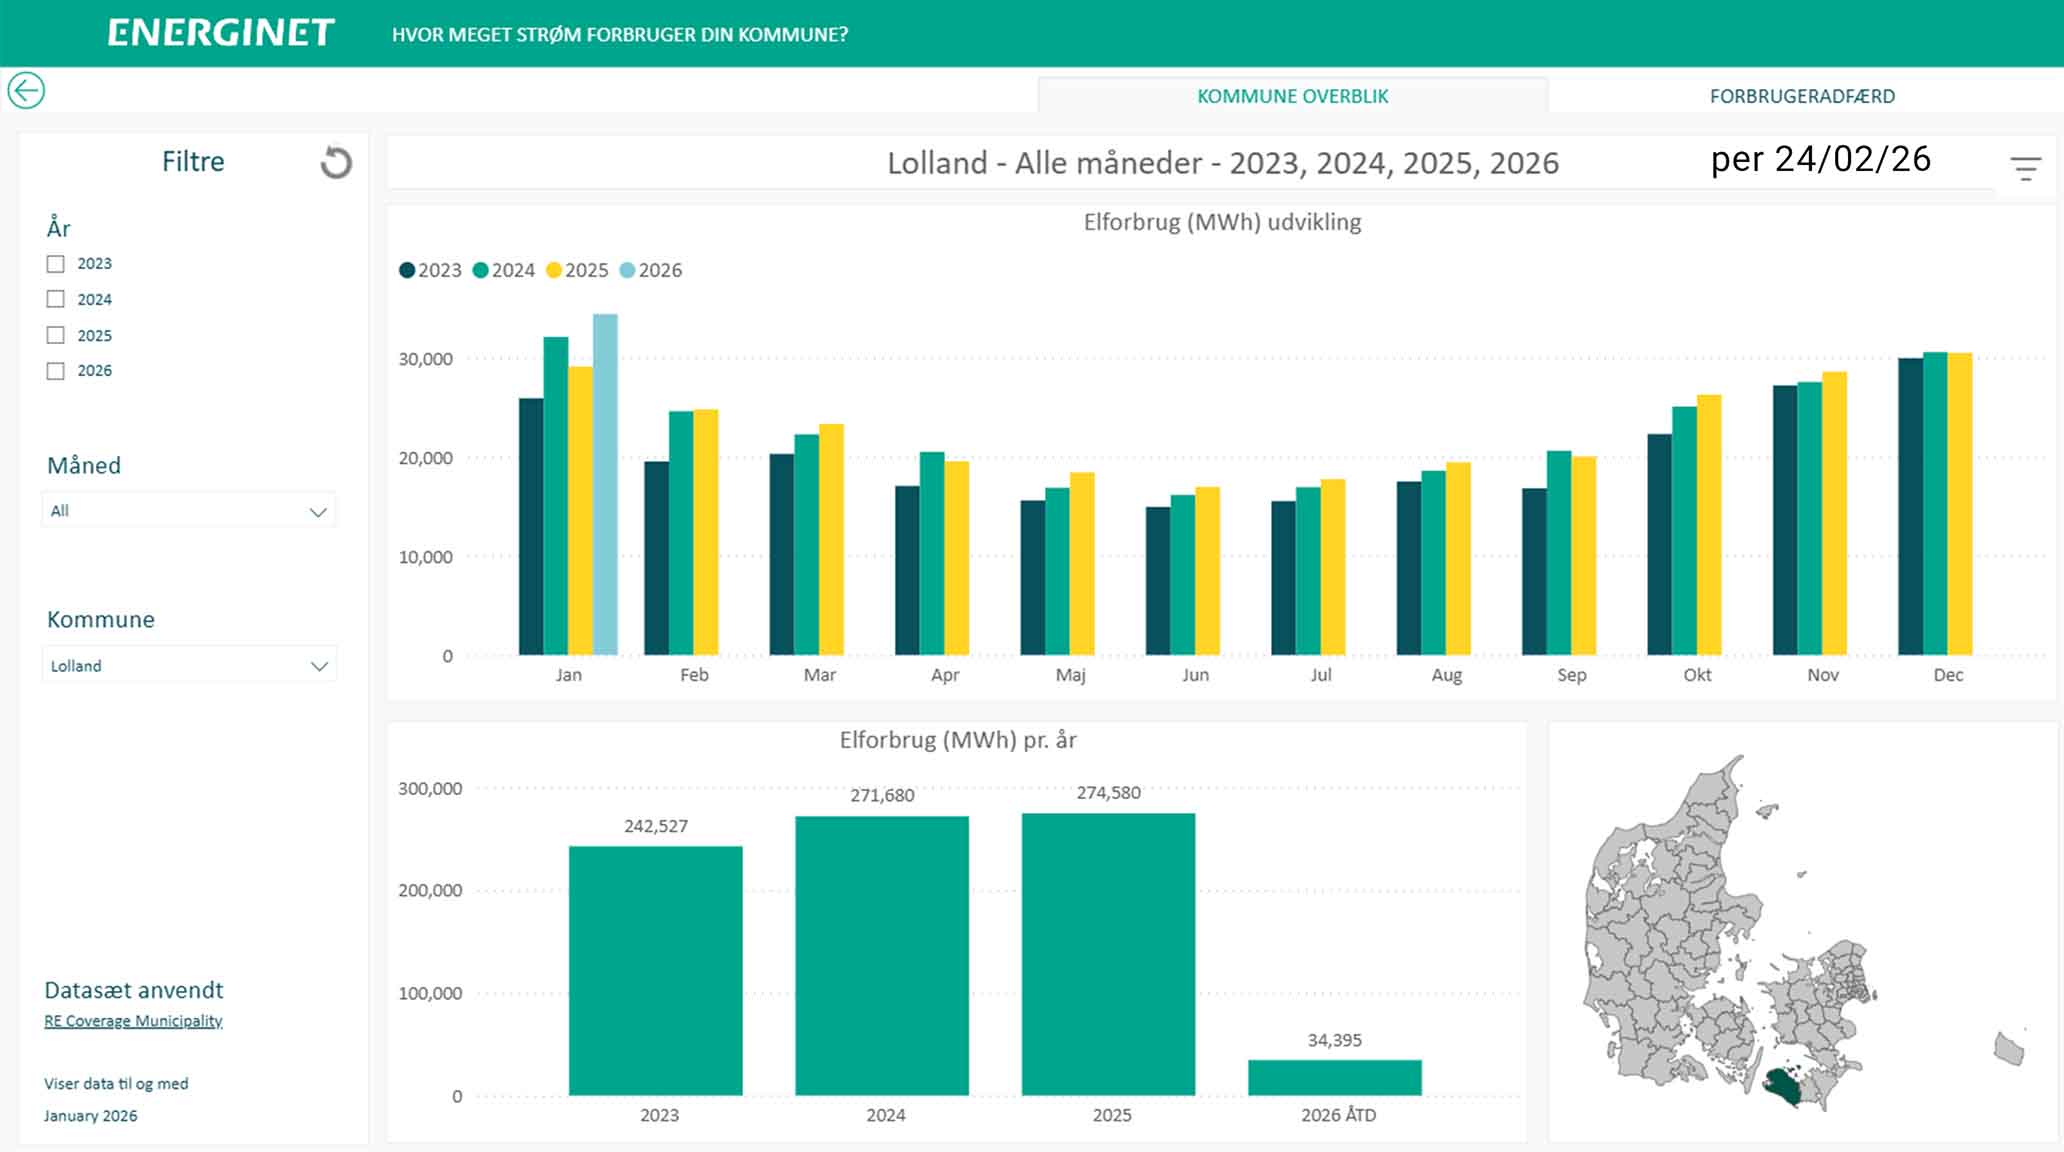Click the 2026 ÅTD yearly bar
This screenshot has height=1152, width=2064.
(1334, 1077)
